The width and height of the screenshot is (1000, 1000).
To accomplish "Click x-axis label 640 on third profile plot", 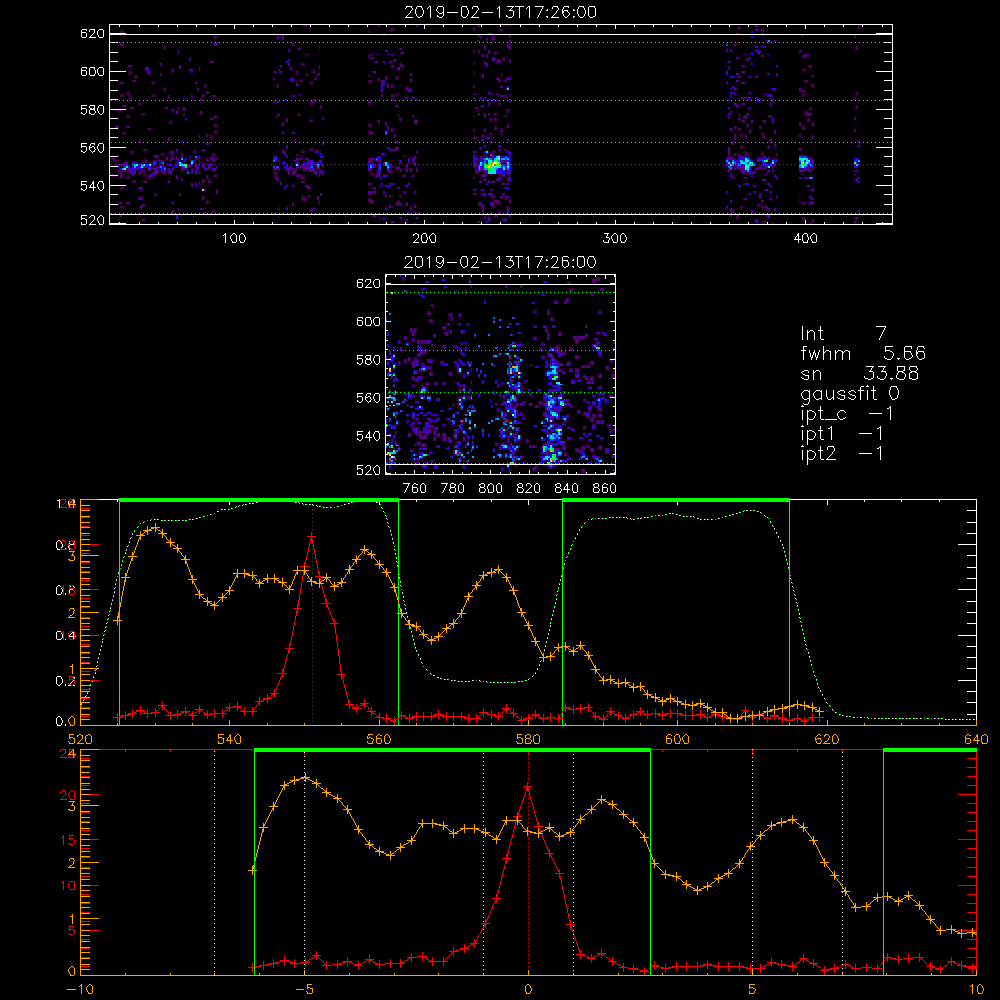I will click(976, 739).
